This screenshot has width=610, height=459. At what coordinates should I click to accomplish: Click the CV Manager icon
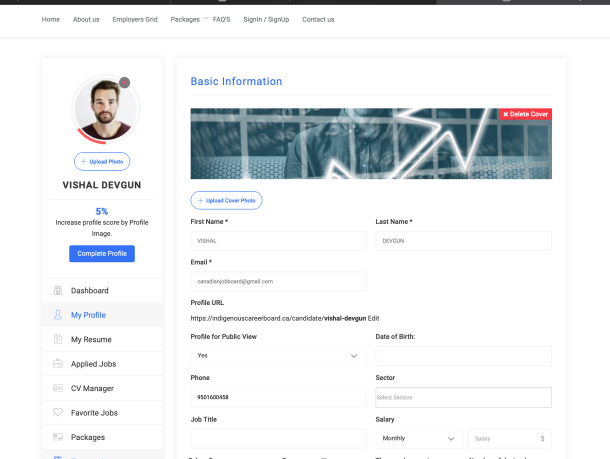[58, 388]
